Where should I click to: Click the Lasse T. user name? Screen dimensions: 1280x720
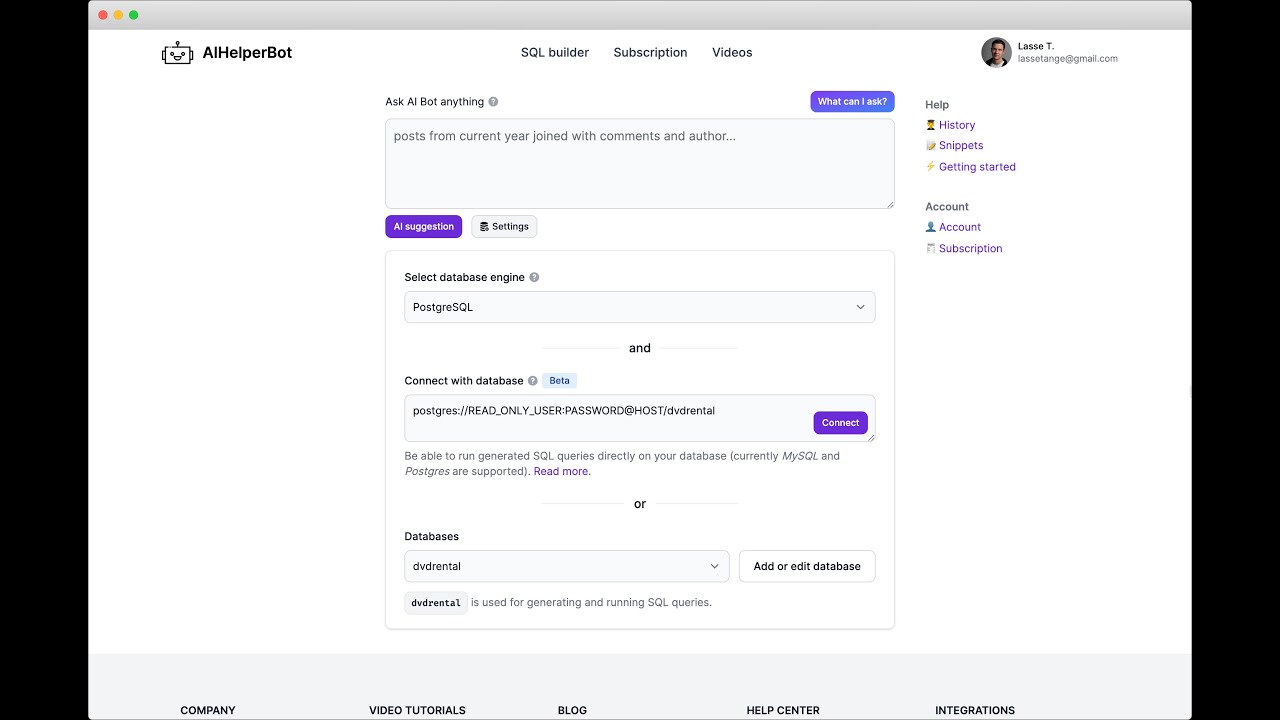(1036, 46)
